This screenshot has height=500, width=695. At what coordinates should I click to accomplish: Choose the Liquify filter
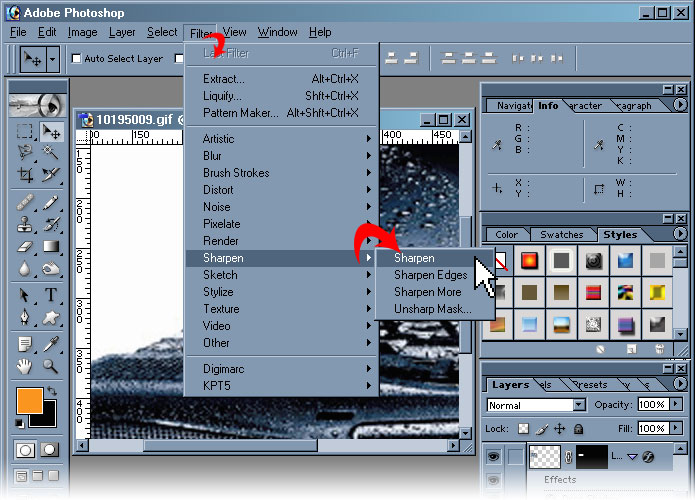click(x=281, y=96)
